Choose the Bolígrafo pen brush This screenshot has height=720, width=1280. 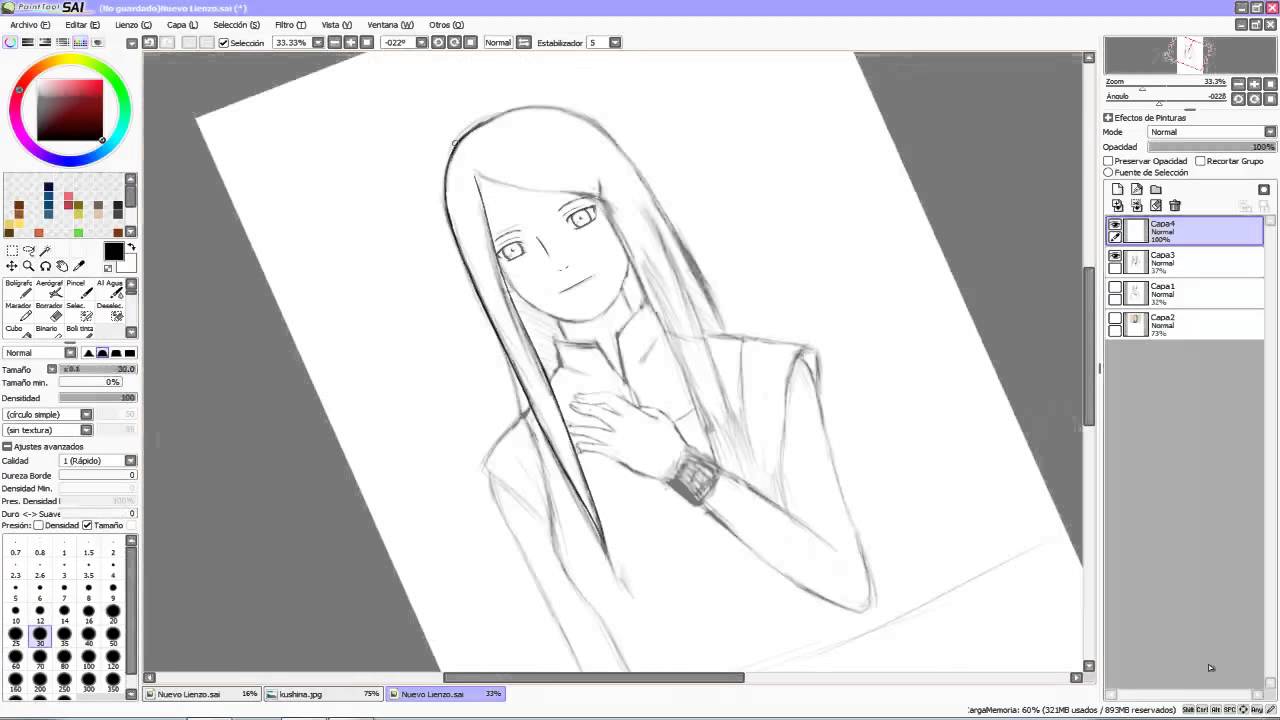point(19,289)
